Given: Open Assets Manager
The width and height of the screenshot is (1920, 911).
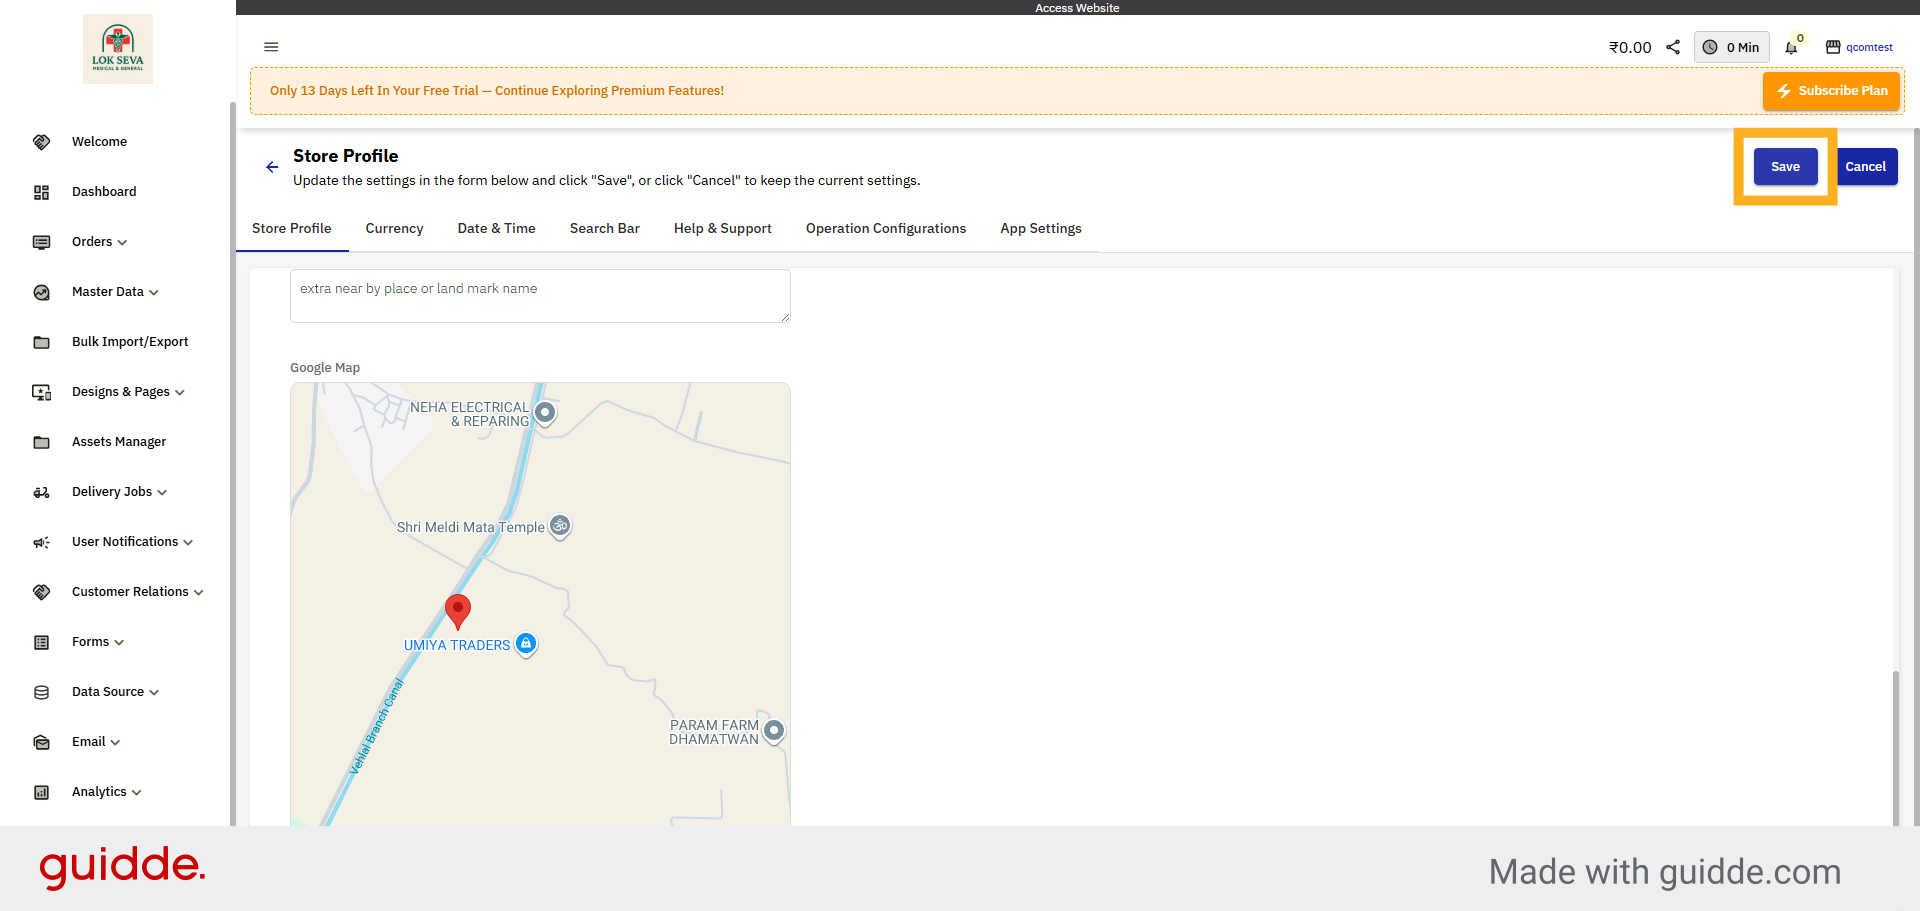Looking at the screenshot, I should point(119,442).
